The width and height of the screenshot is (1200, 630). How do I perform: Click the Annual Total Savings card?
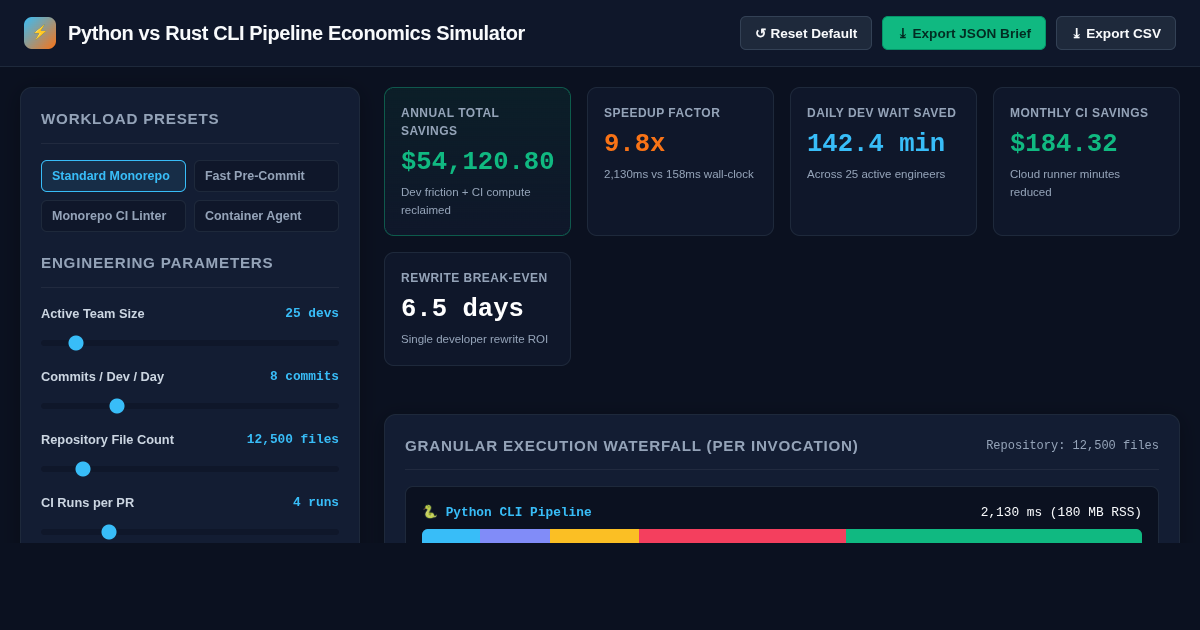(x=477, y=161)
